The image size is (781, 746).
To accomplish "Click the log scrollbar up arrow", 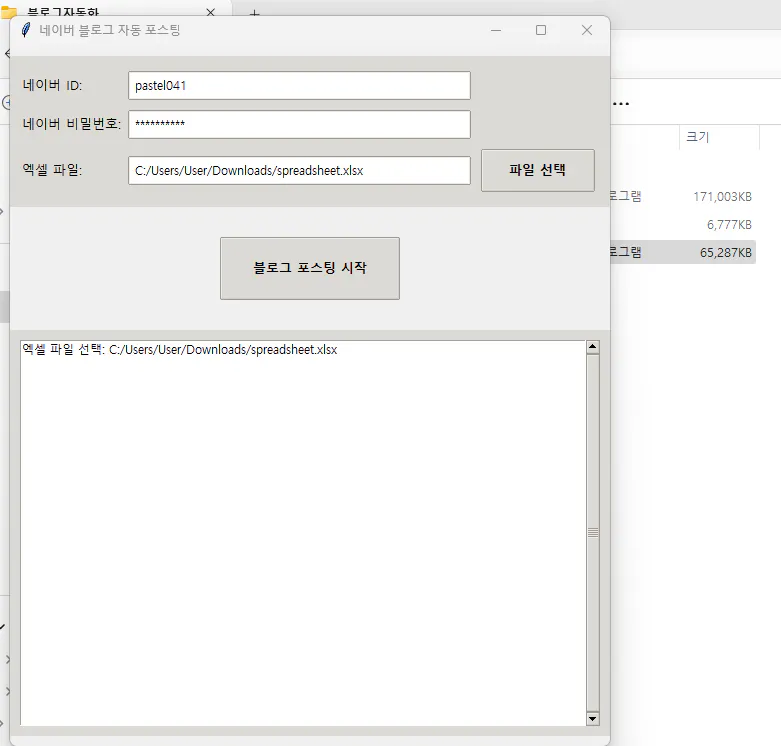I will (x=592, y=347).
